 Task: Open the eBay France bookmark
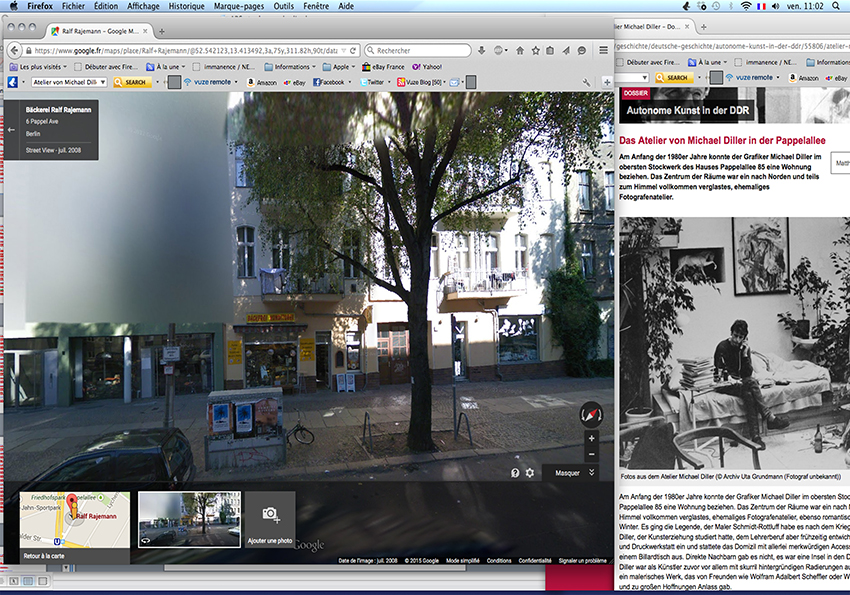coord(383,67)
